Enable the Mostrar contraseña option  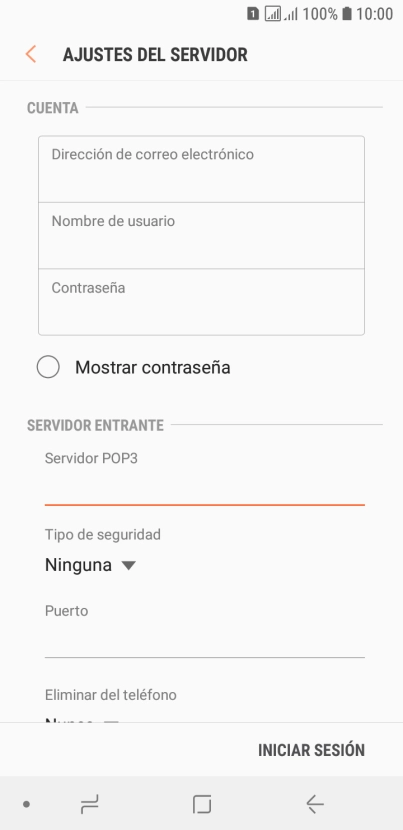(48, 367)
